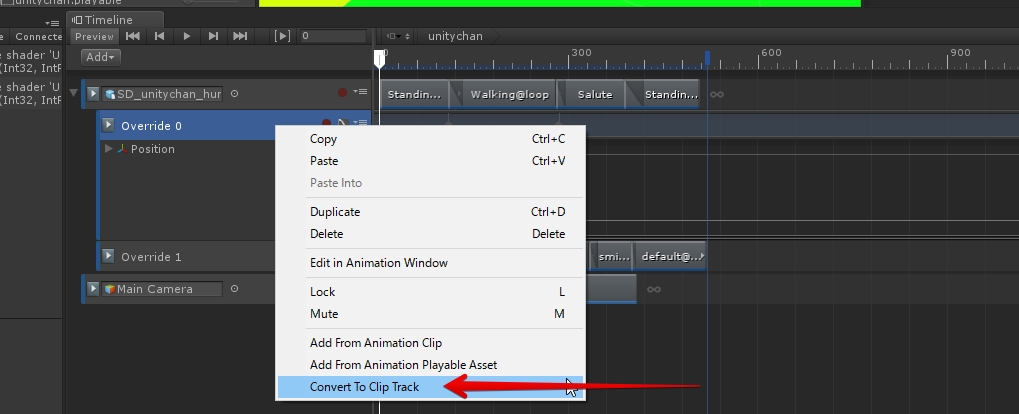Viewport: 1019px width, 414px height.
Task: Select the prefab icon in SD_unitychan binding
Action: point(110,94)
